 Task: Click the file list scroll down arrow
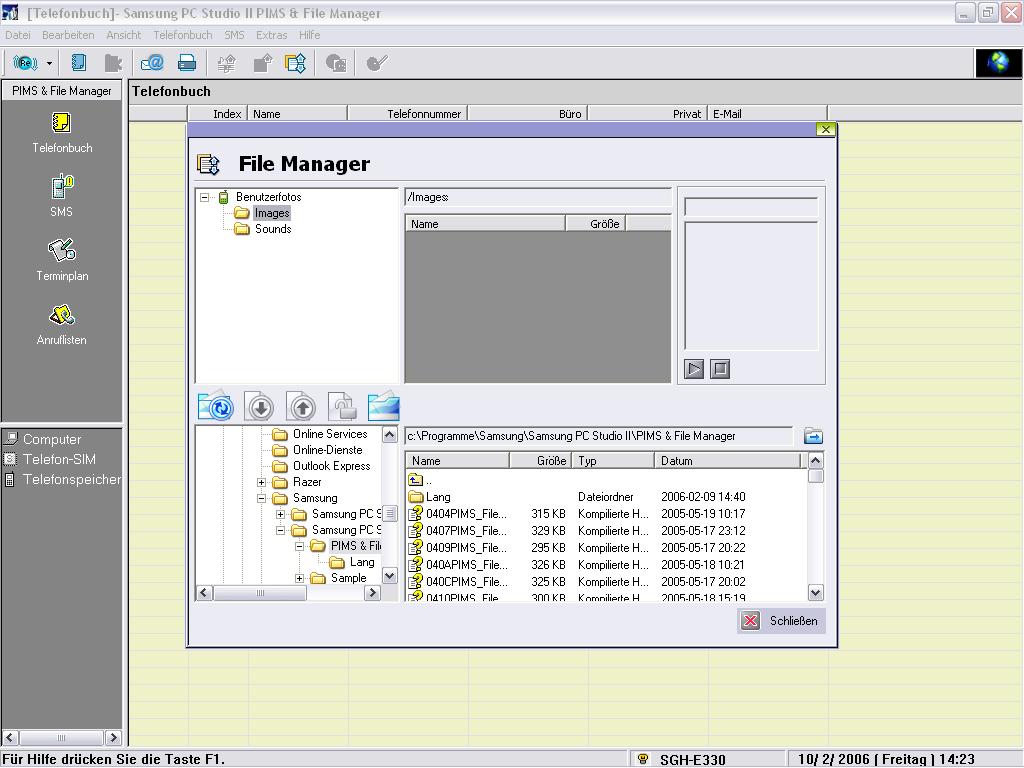(x=816, y=593)
